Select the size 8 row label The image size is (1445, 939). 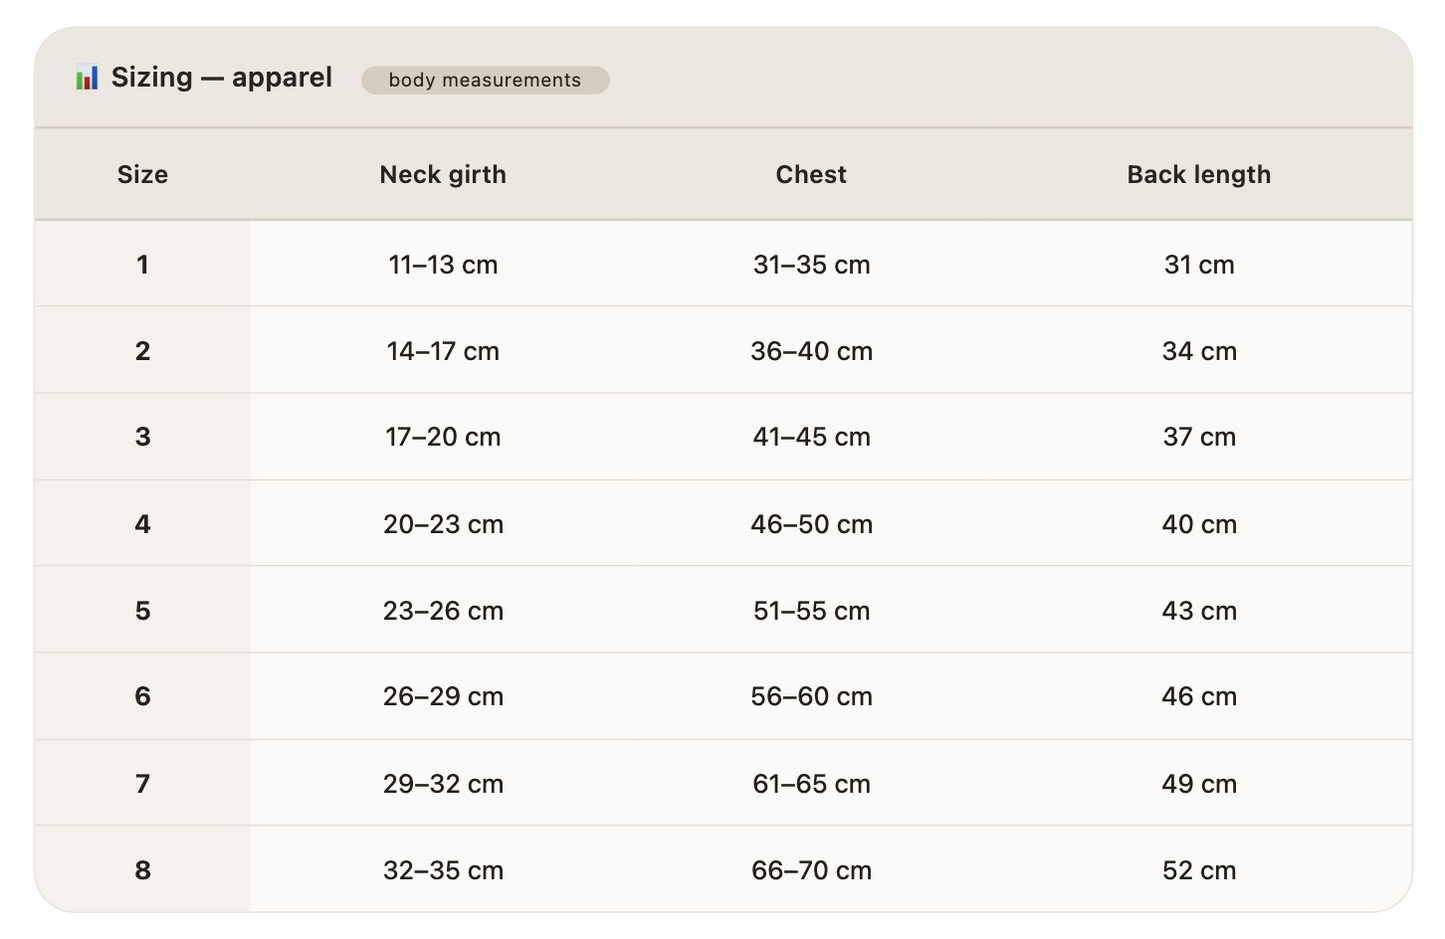(142, 870)
